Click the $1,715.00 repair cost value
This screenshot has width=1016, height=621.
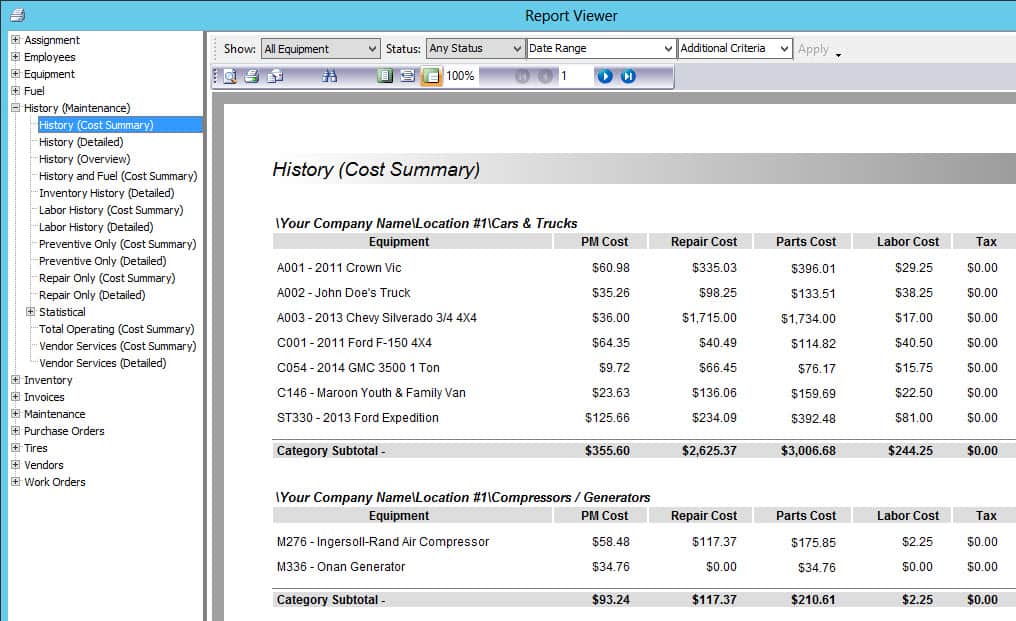[709, 318]
